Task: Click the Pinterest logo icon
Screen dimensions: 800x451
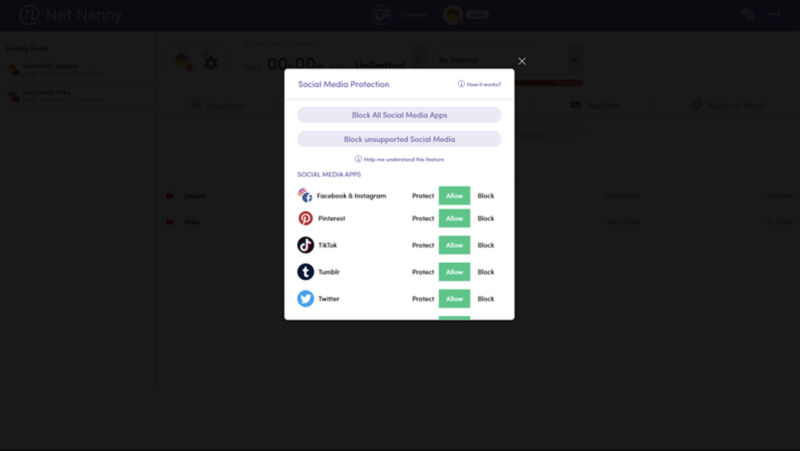Action: coord(305,218)
